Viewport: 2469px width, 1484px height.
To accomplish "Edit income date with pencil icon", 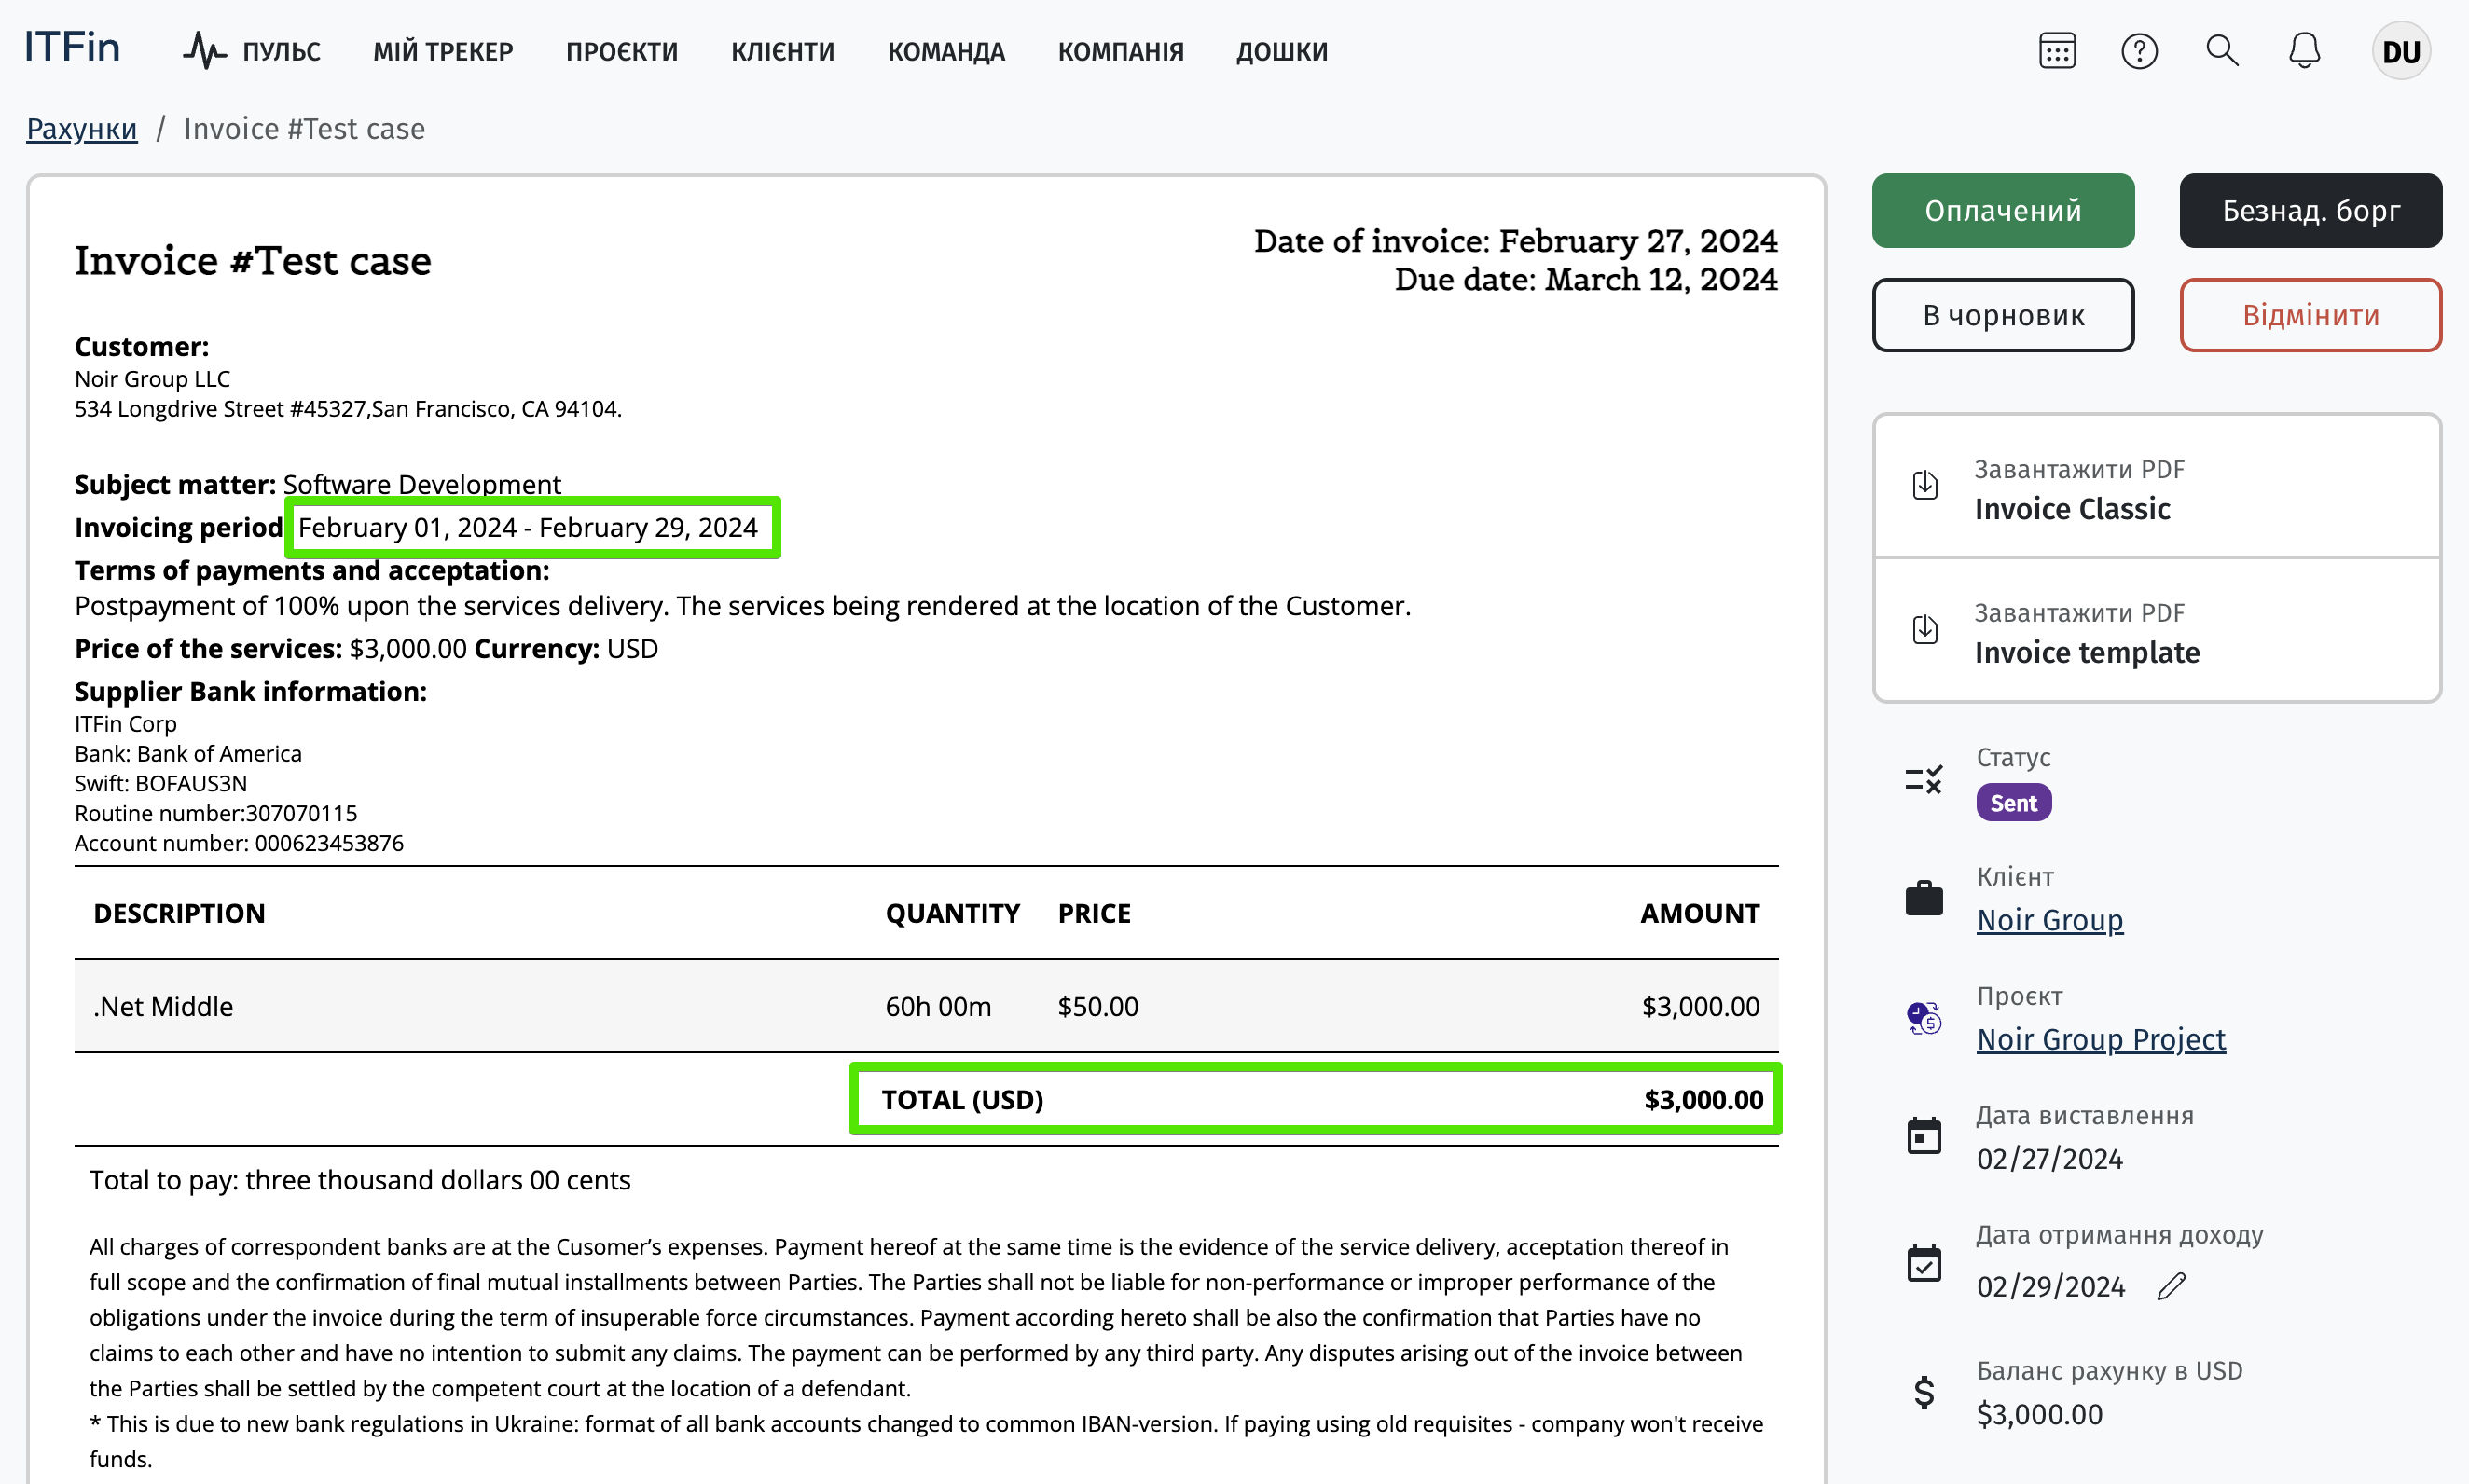I will click(x=2171, y=1286).
